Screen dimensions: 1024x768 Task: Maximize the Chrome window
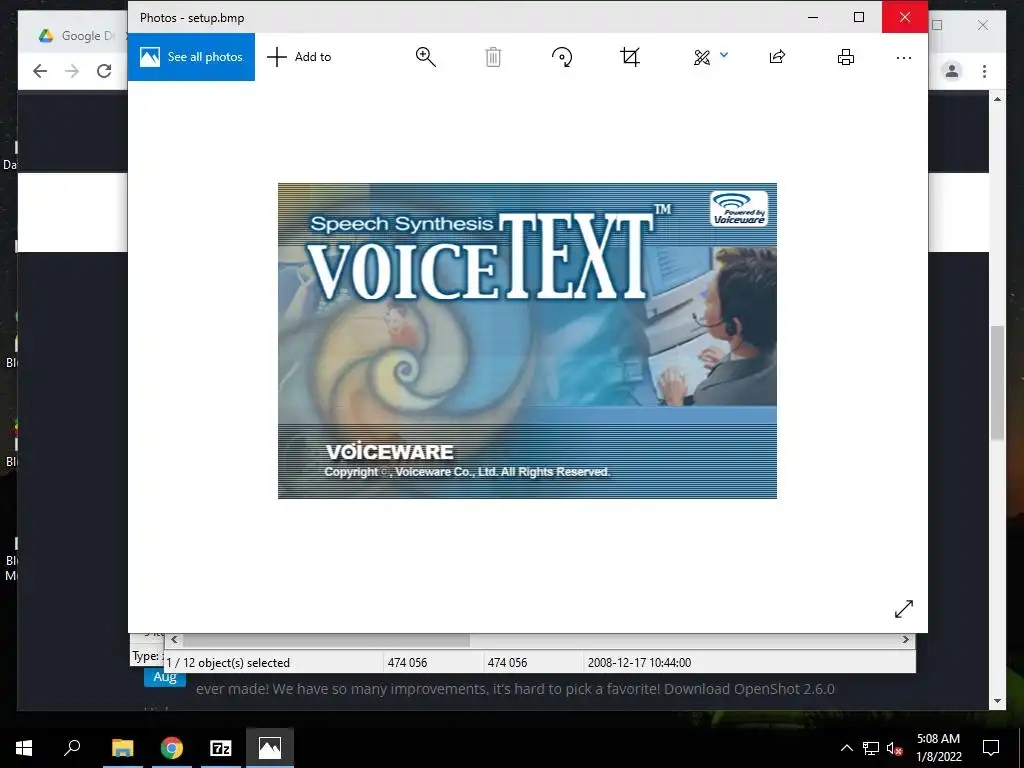click(x=938, y=25)
